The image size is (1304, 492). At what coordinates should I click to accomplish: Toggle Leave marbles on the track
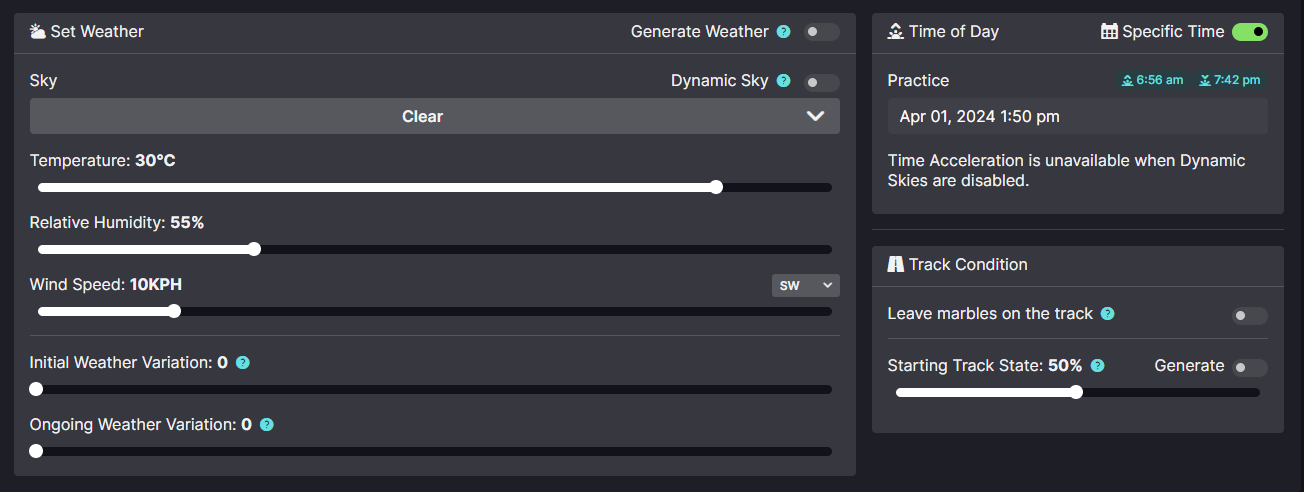[x=1250, y=316]
